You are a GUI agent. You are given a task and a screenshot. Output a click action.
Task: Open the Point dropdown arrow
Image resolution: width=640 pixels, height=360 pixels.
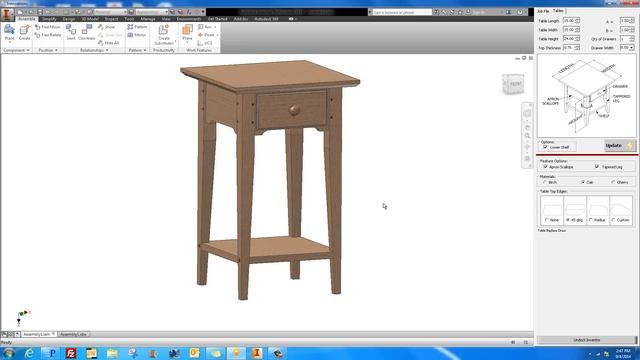pos(218,35)
